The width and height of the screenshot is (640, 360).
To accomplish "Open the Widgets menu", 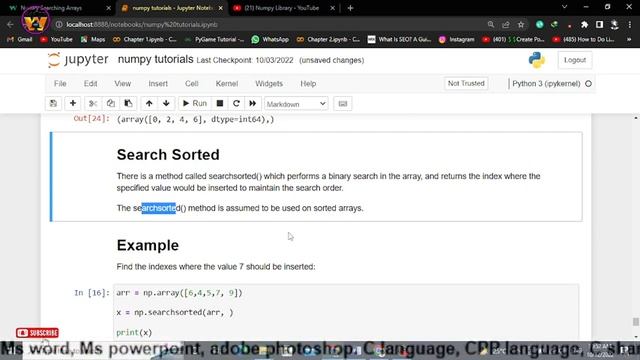I will pyautogui.click(x=269, y=84).
